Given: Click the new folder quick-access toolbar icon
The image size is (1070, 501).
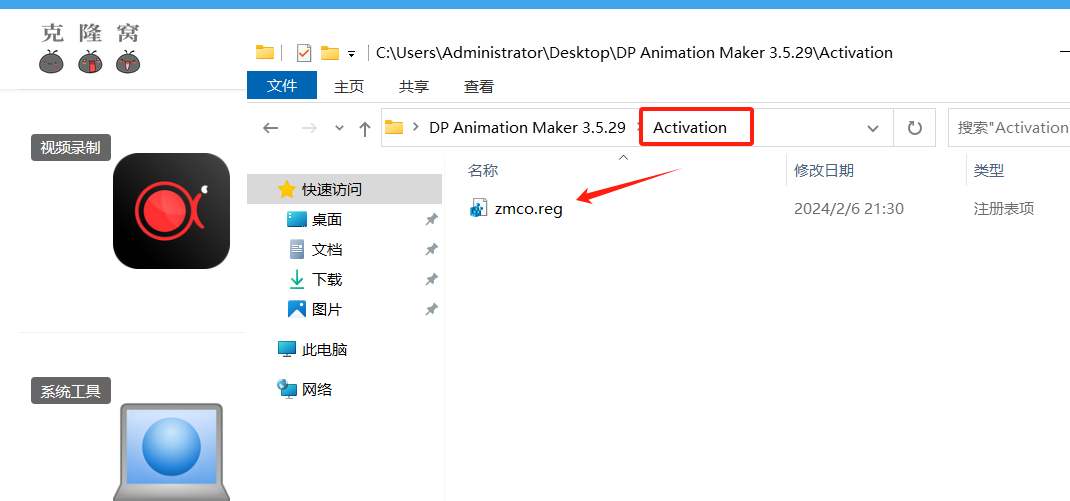Looking at the screenshot, I should pyautogui.click(x=330, y=53).
